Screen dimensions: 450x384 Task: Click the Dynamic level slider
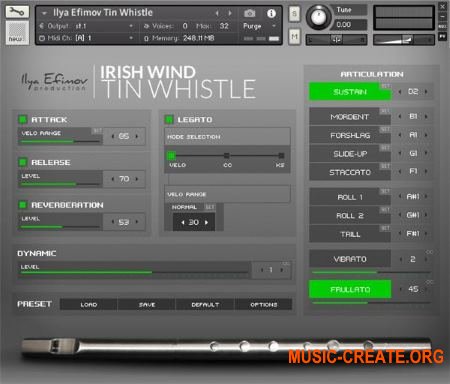click(134, 272)
